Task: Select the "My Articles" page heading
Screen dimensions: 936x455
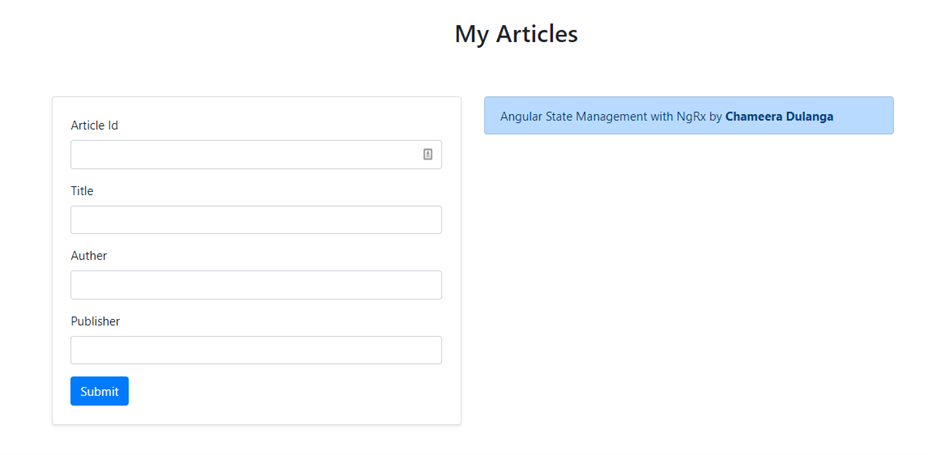Action: click(x=516, y=33)
